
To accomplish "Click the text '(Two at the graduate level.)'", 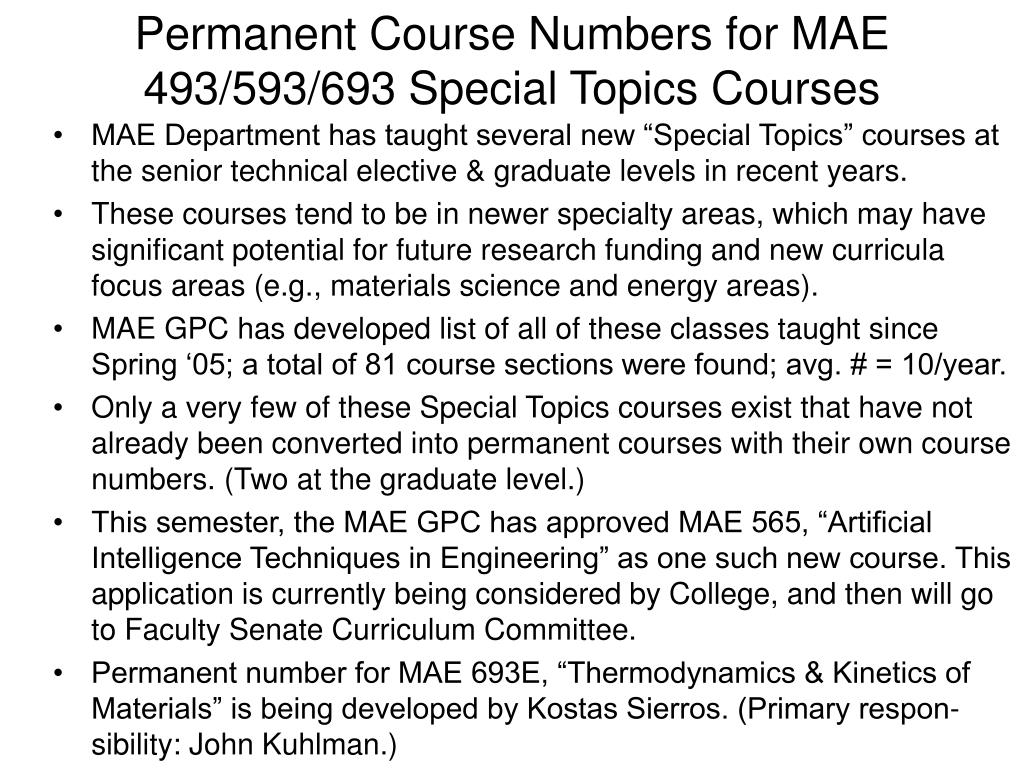I will (404, 480).
